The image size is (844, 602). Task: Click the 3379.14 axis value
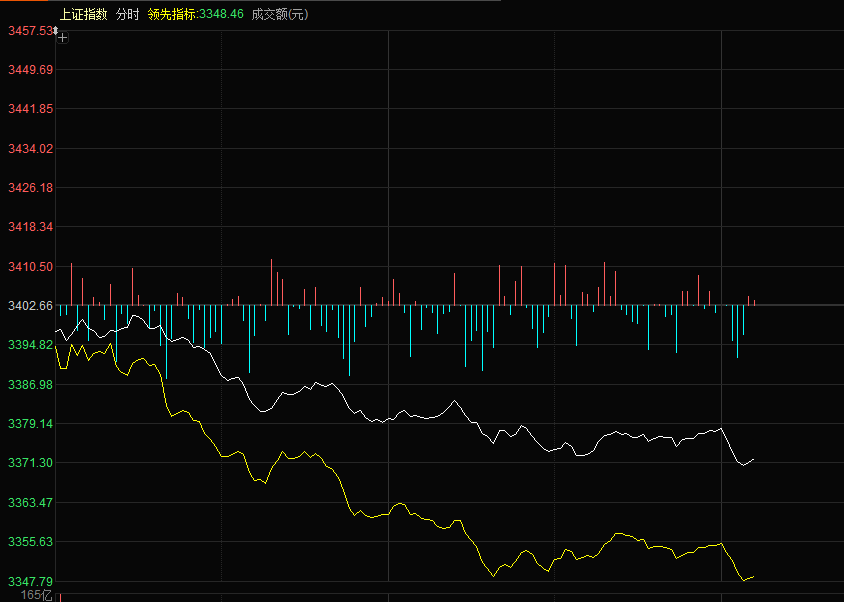pos(31,424)
